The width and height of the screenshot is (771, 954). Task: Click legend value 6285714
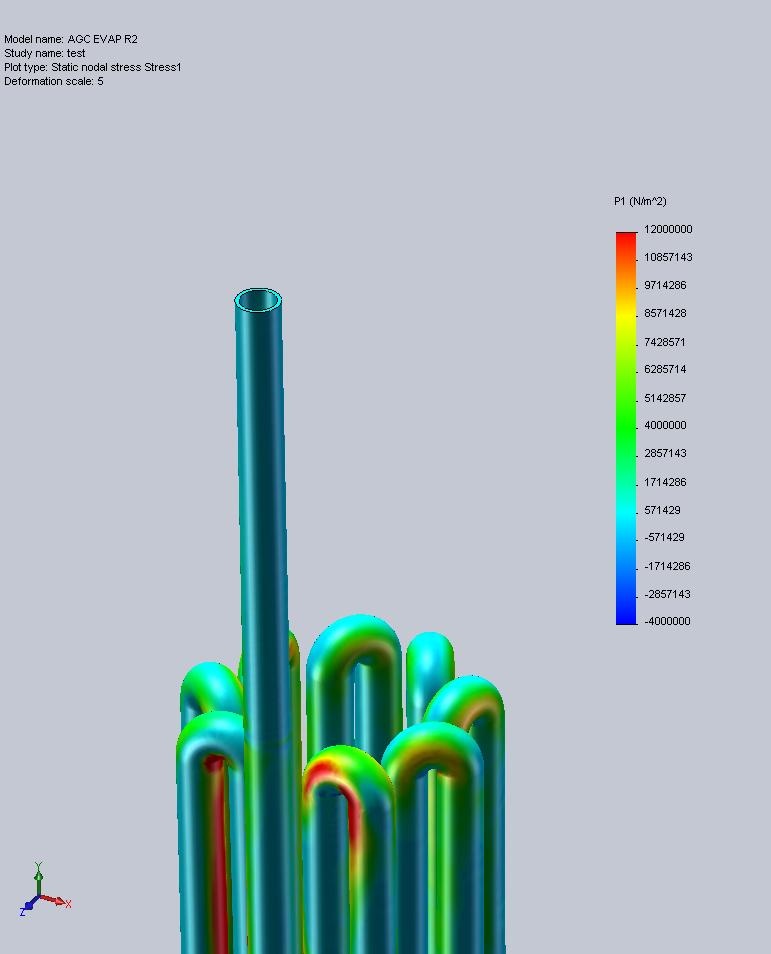click(x=665, y=369)
